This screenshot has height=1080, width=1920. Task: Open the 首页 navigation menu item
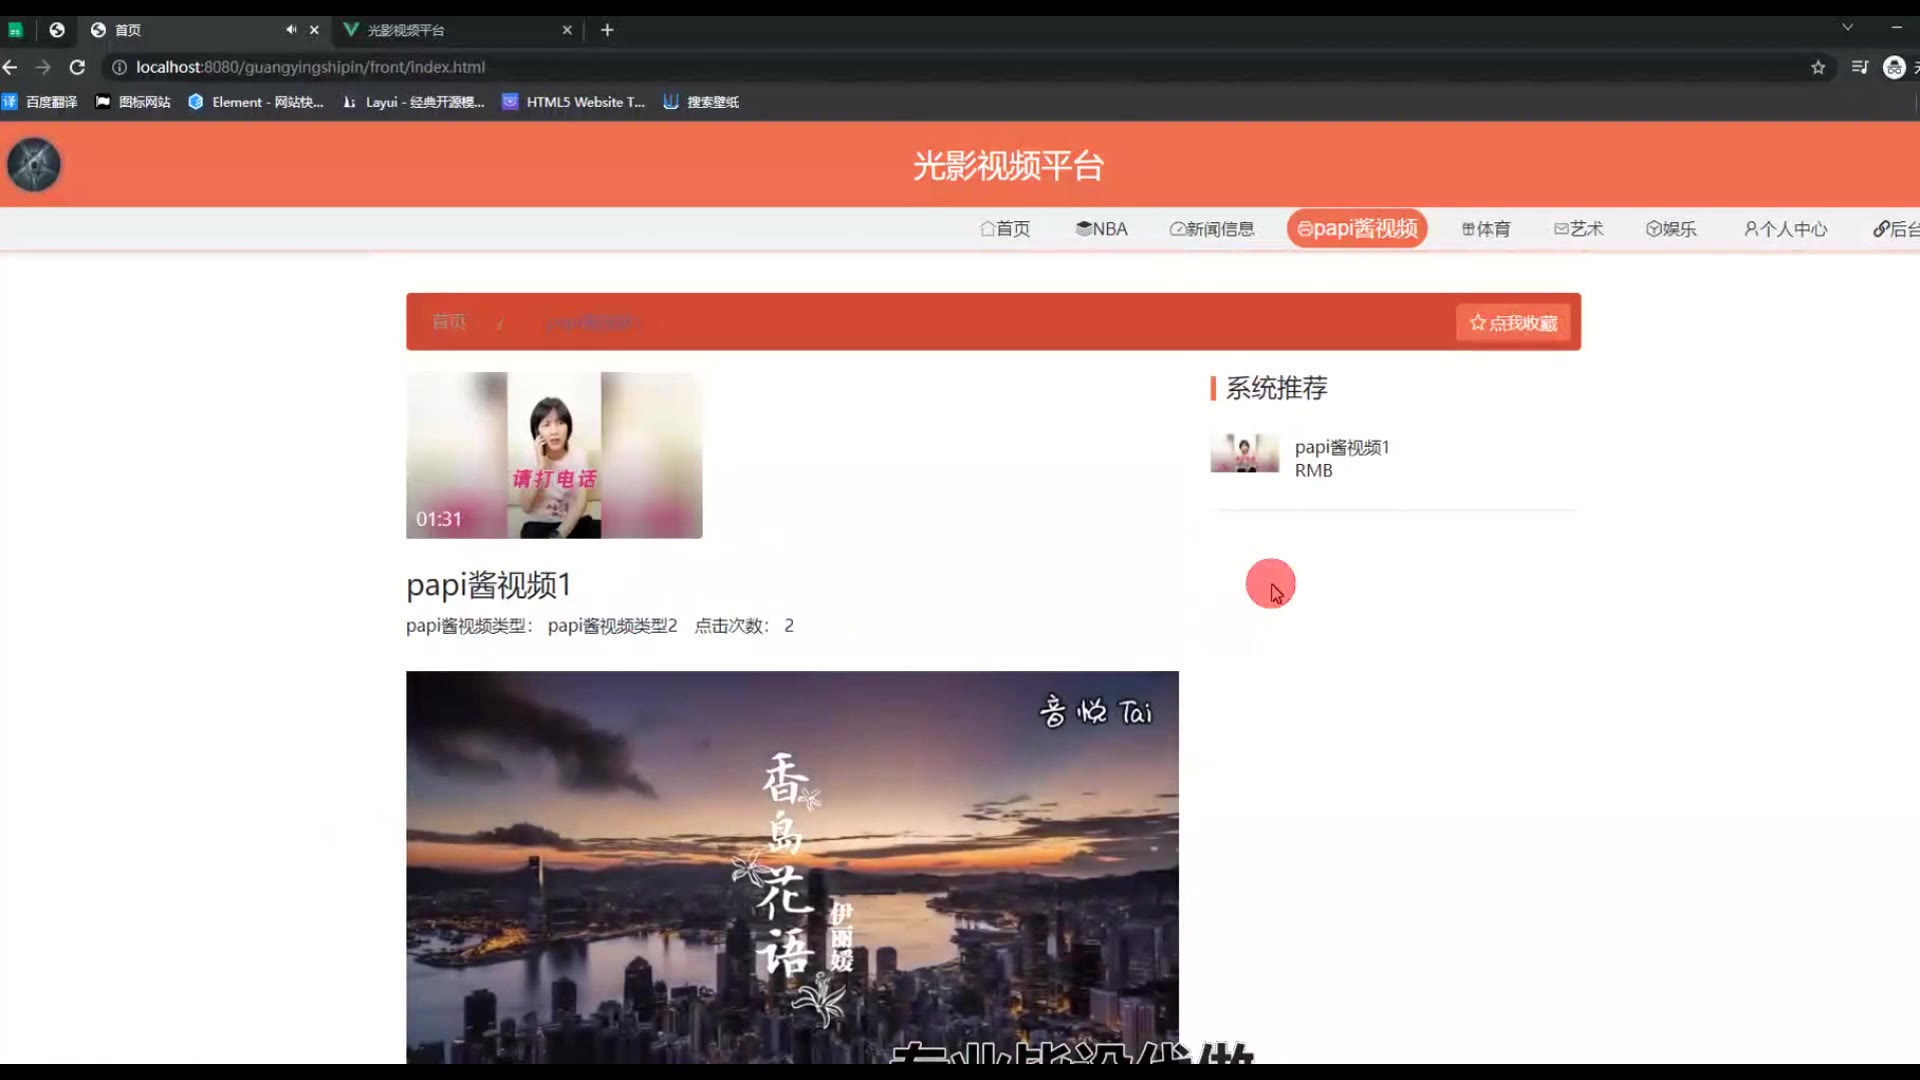pos(1005,229)
